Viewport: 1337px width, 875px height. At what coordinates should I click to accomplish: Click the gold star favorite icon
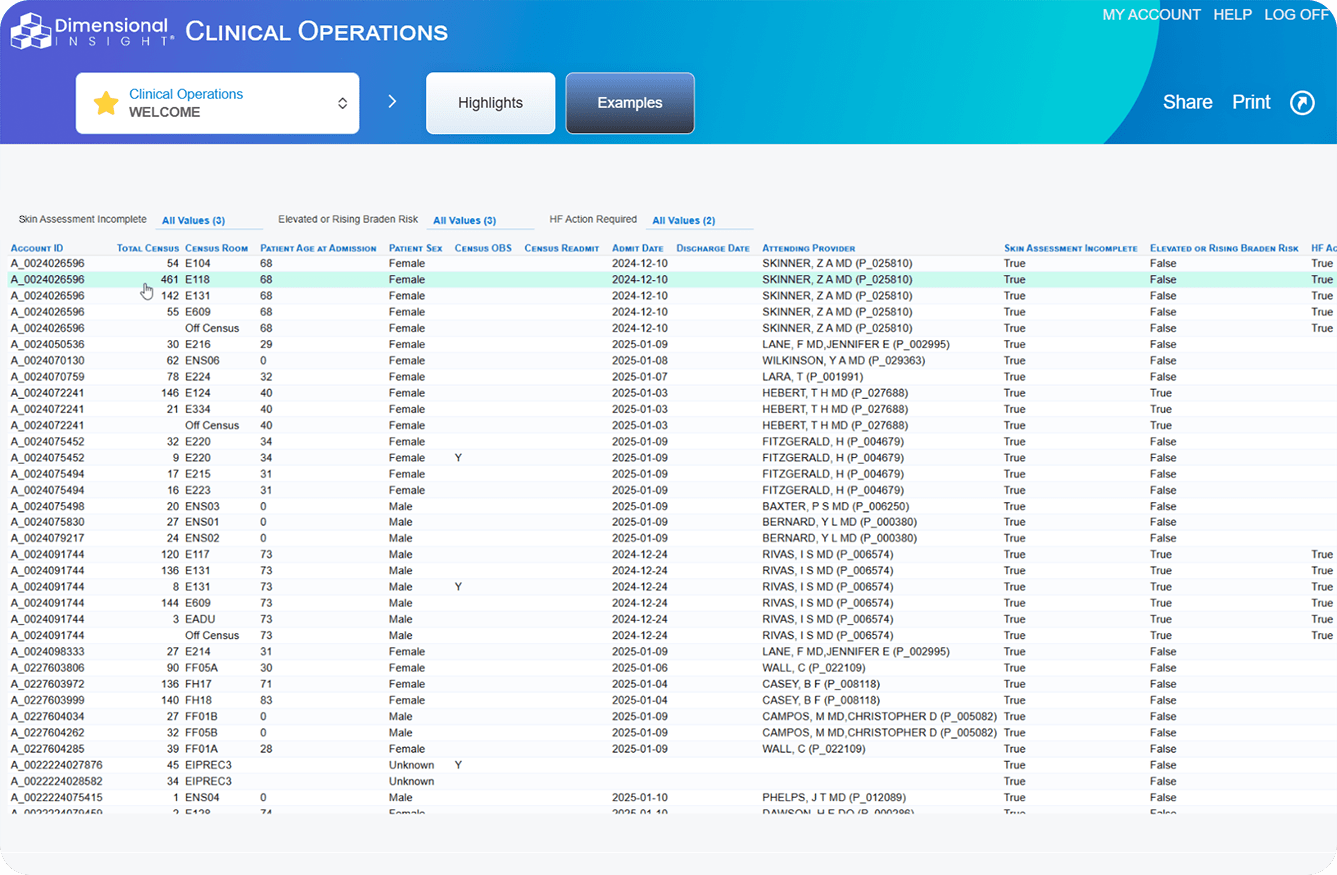[106, 103]
